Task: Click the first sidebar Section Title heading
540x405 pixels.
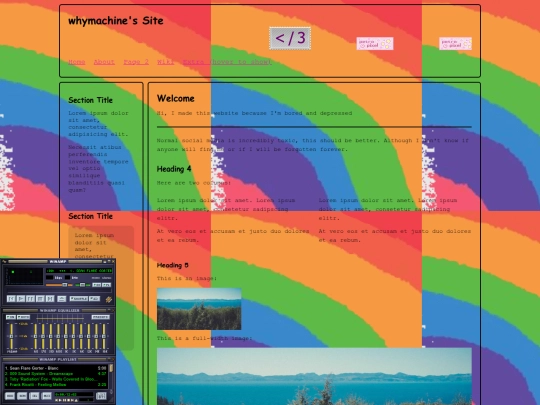Action: point(91,100)
